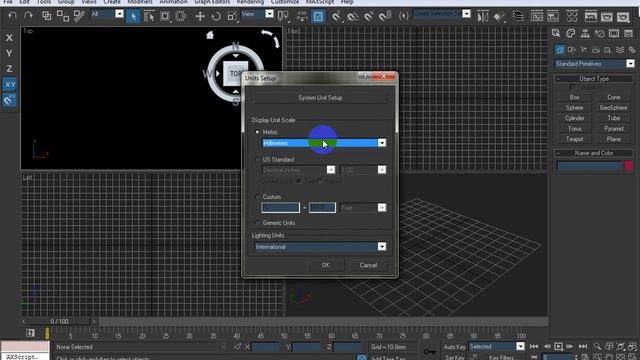Image resolution: width=640 pixels, height=360 pixels.
Task: Click the object name input field
Action: 590,166
